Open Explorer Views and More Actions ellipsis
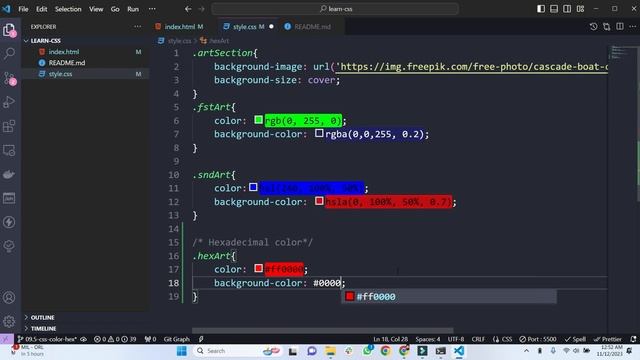640x360 pixels. pos(138,27)
